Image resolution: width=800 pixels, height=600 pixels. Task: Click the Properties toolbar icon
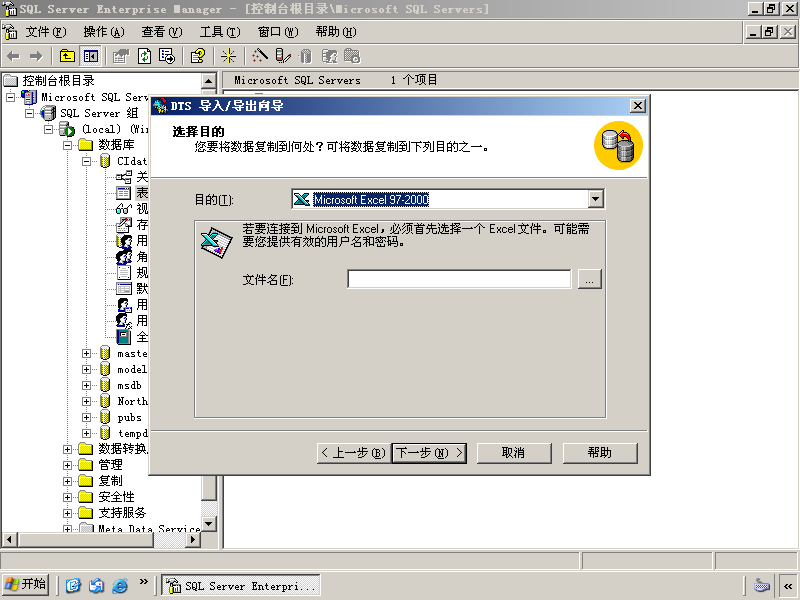pos(121,56)
